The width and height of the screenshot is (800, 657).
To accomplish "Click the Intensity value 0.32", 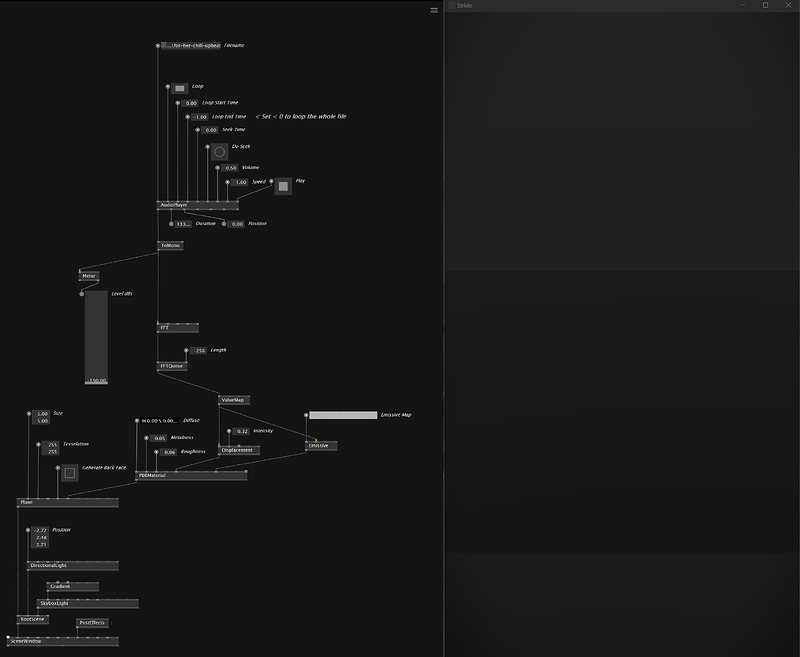I will (241, 432).
